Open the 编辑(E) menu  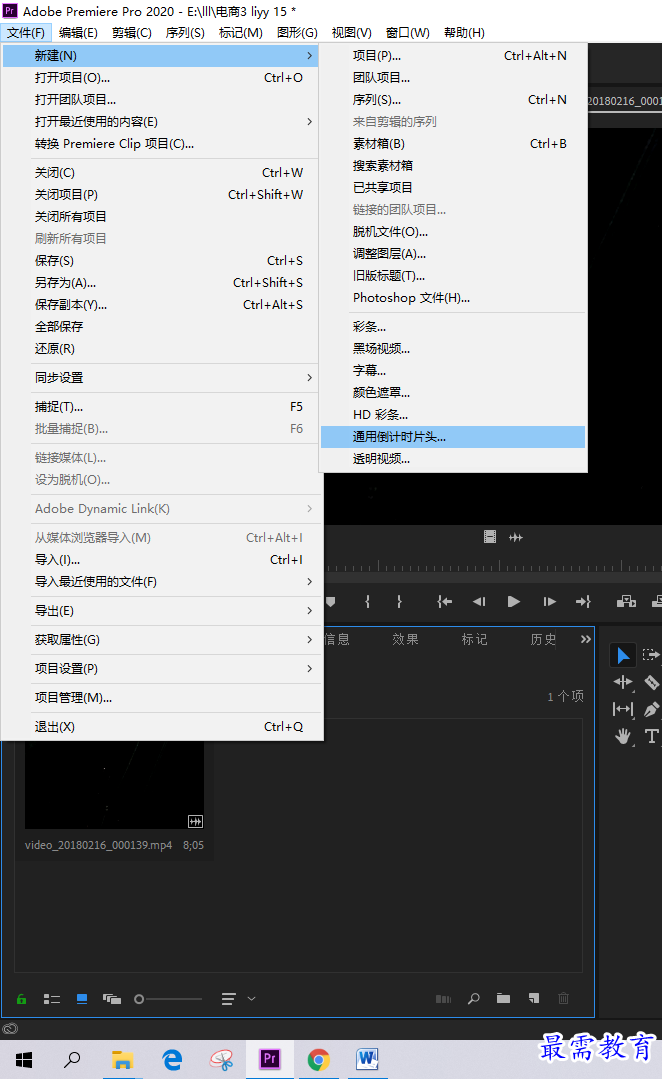pyautogui.click(x=78, y=33)
